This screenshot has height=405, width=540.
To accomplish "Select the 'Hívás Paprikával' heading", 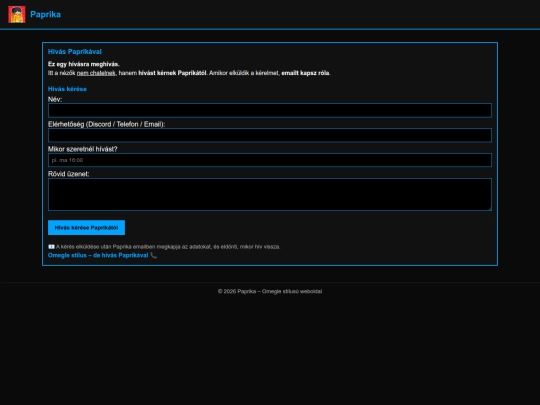I will tap(75, 52).
